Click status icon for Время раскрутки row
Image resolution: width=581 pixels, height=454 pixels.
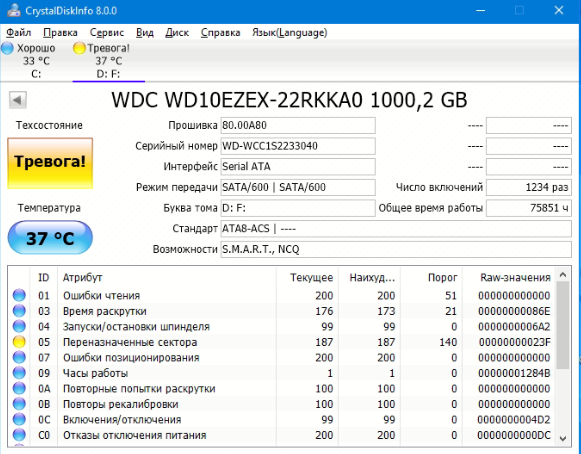click(19, 311)
